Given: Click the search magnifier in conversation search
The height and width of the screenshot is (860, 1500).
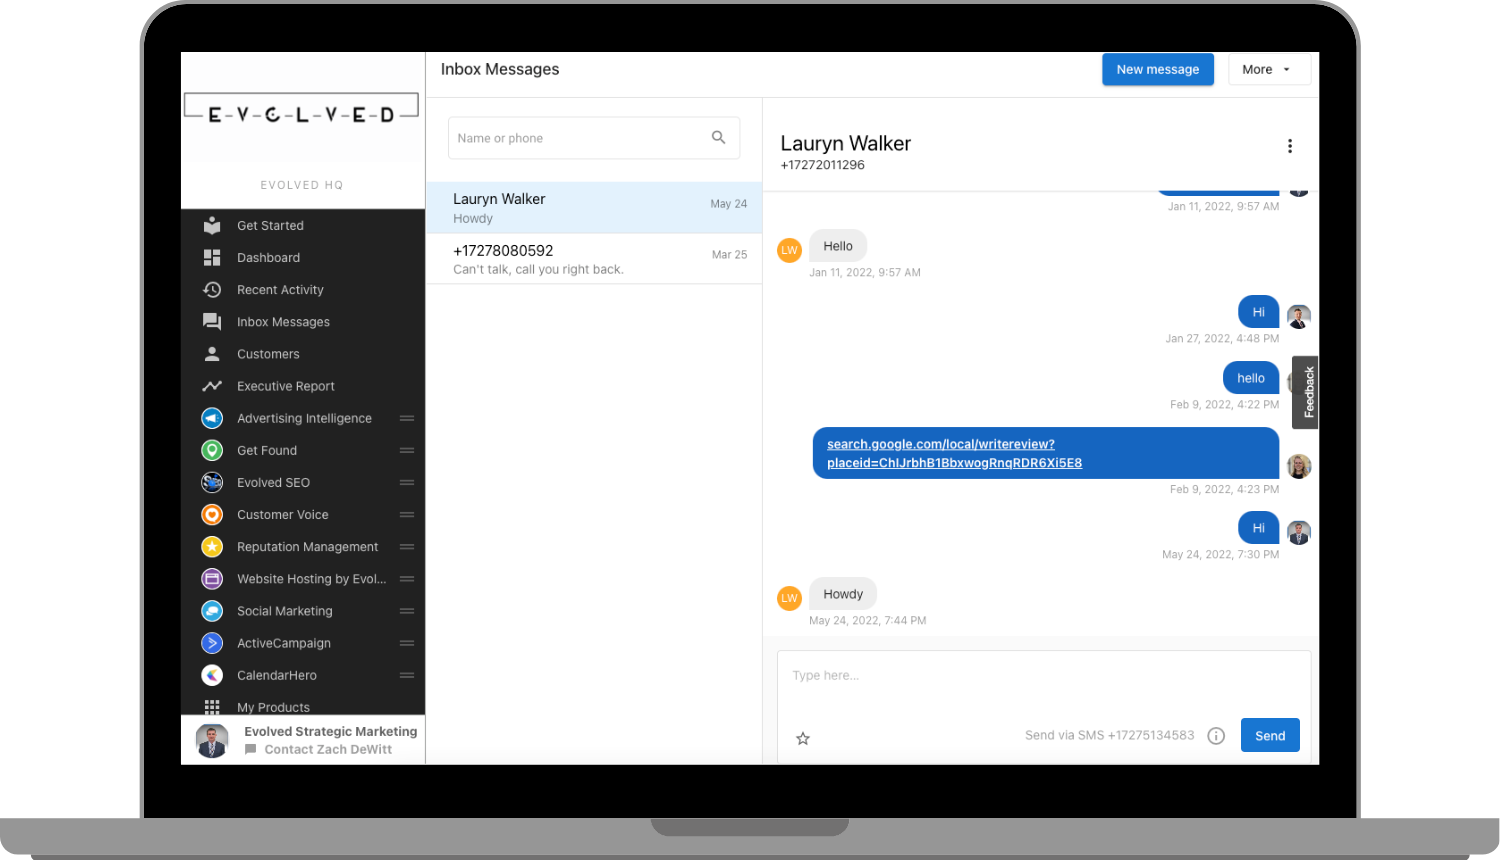Looking at the screenshot, I should tap(719, 137).
